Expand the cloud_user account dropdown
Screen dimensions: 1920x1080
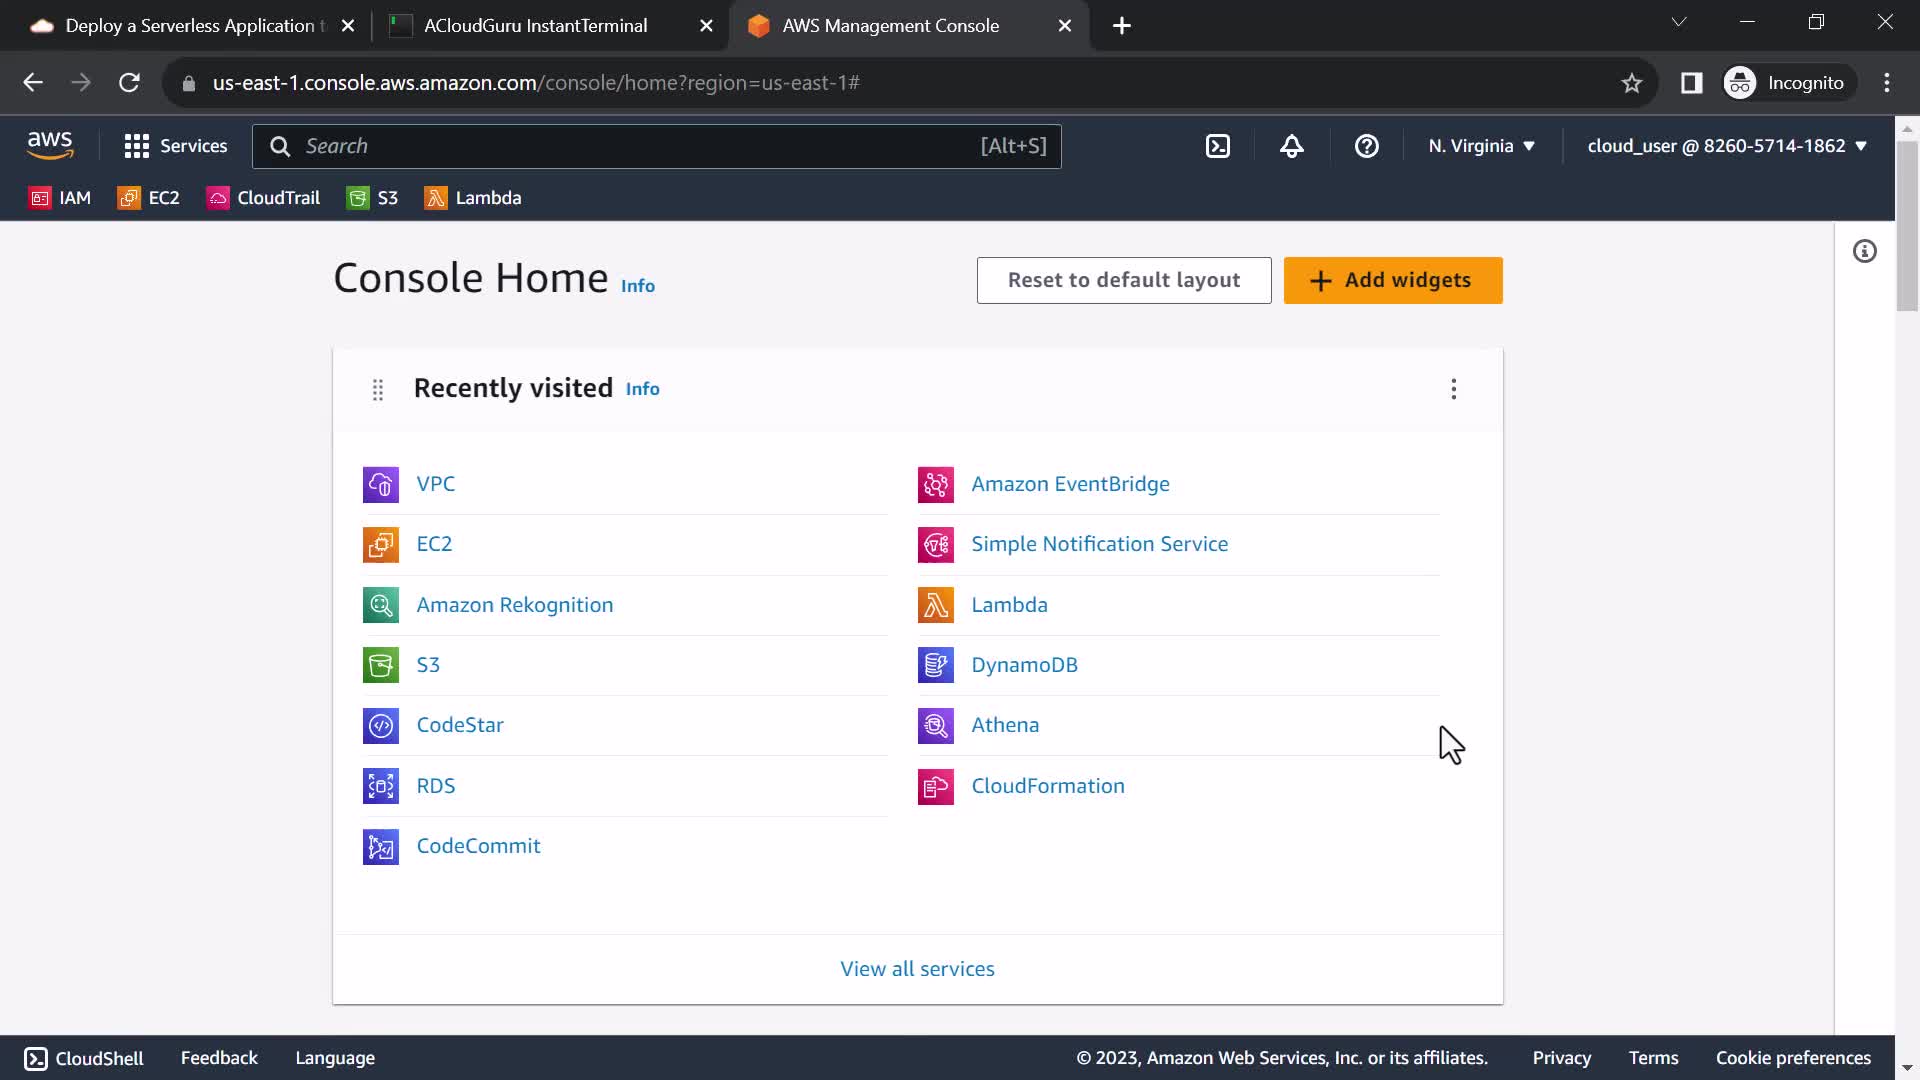[1727, 146]
